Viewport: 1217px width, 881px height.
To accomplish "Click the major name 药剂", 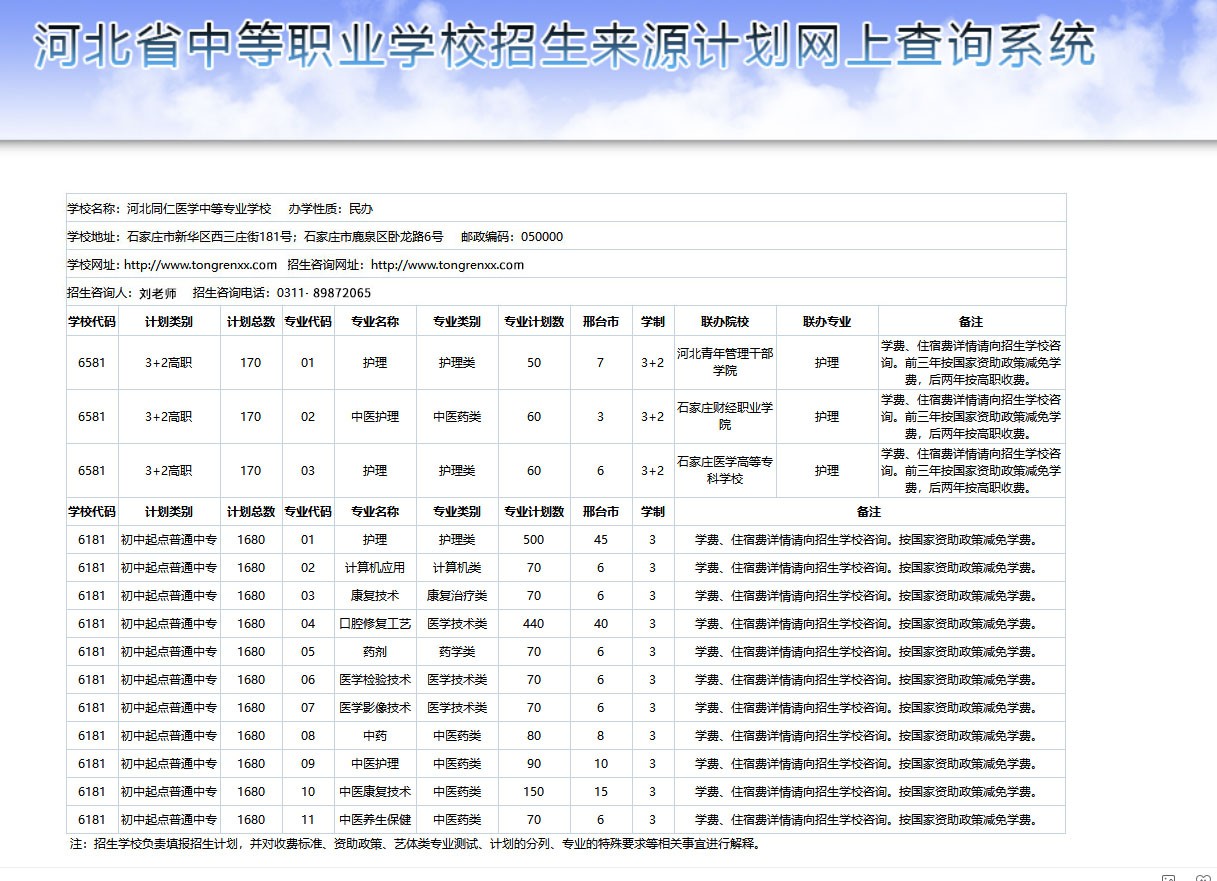I will coord(375,652).
